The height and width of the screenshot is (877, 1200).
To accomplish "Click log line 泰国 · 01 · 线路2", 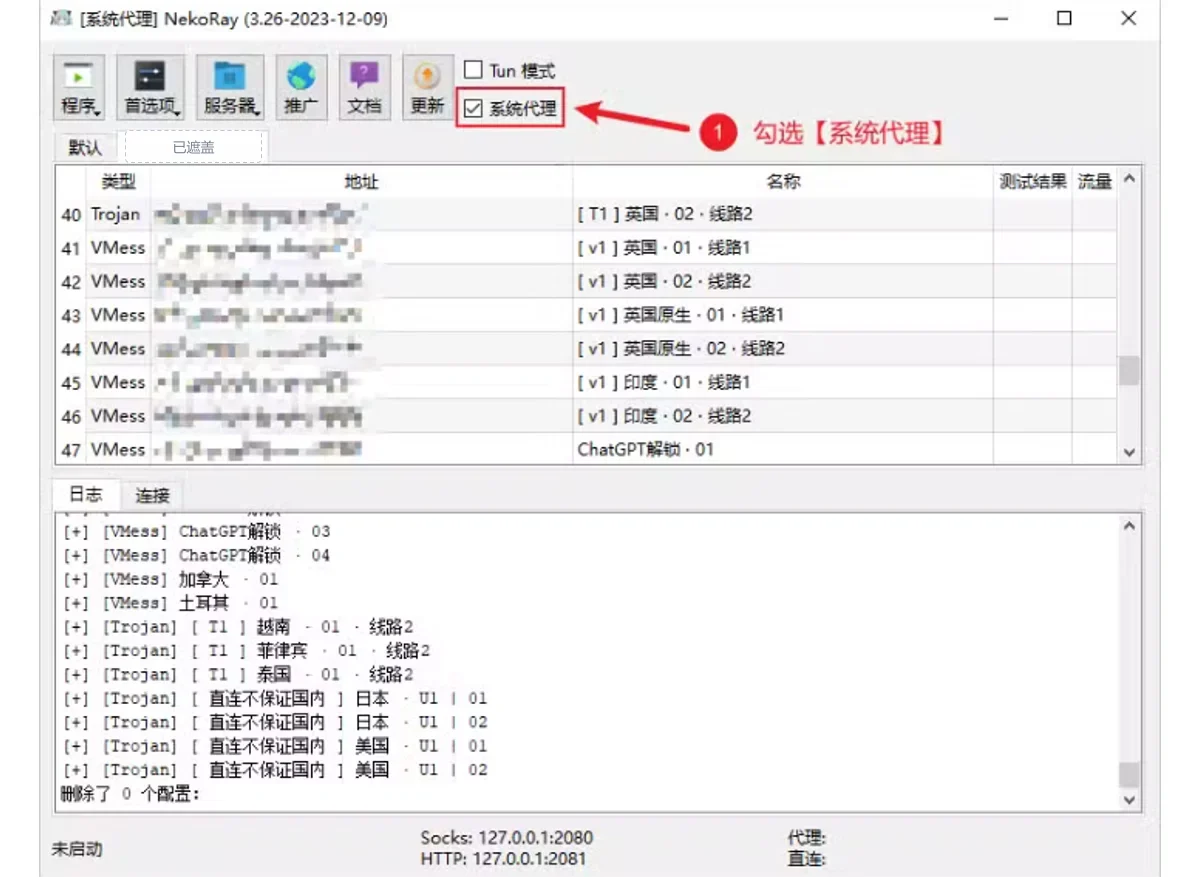I will [238, 675].
